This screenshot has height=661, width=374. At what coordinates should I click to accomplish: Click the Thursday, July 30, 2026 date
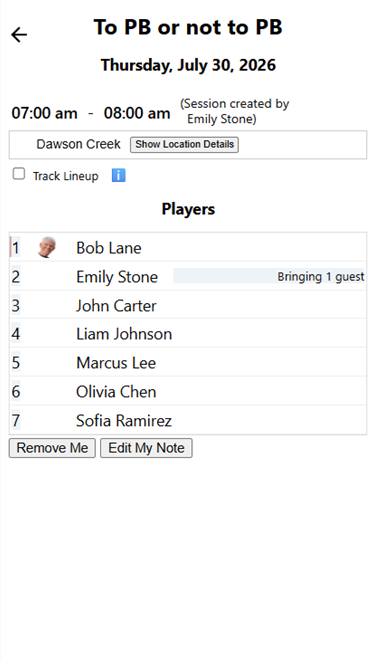pos(188,65)
